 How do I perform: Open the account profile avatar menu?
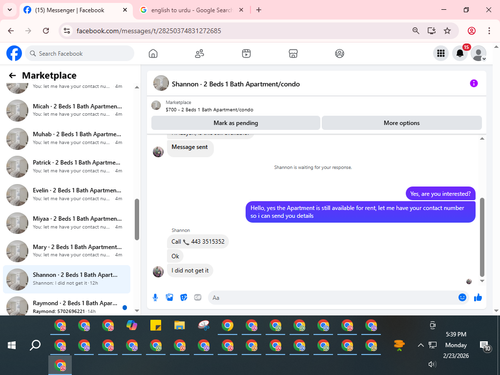[x=479, y=53]
